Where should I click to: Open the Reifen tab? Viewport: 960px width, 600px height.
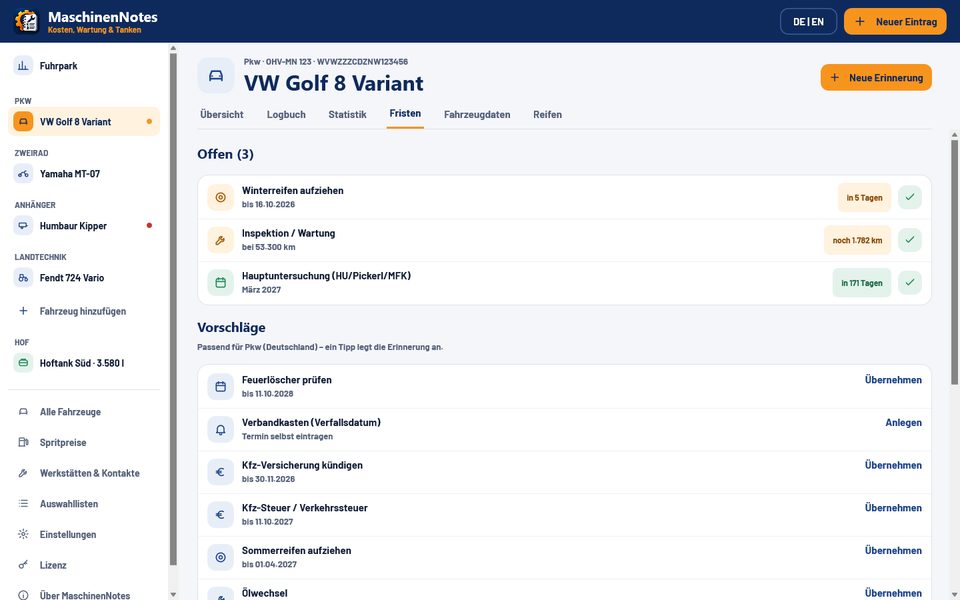click(x=547, y=114)
